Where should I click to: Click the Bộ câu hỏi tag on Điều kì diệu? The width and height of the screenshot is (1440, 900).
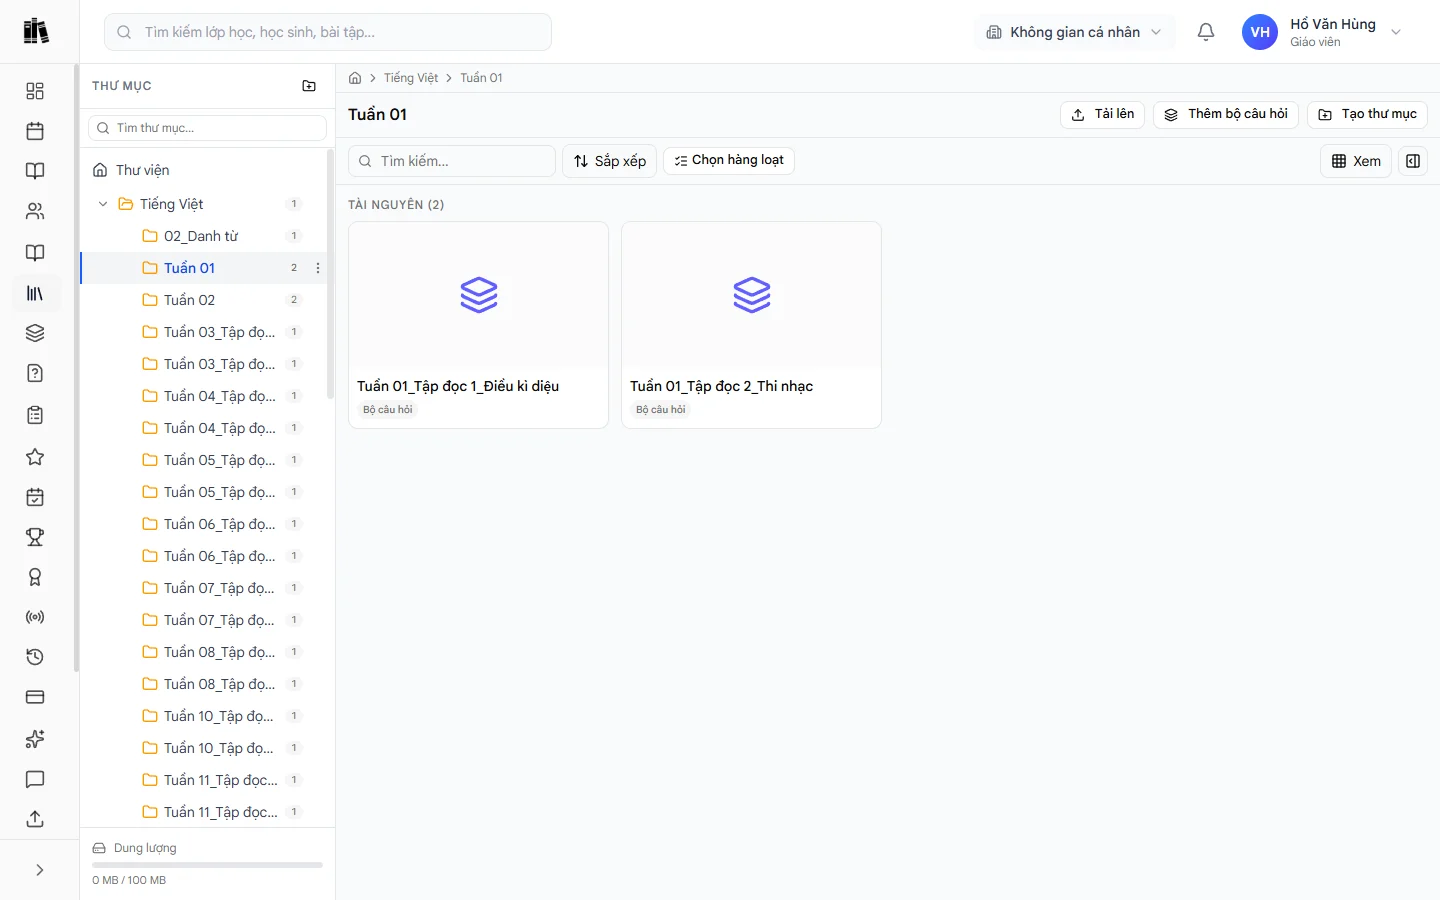tap(388, 410)
